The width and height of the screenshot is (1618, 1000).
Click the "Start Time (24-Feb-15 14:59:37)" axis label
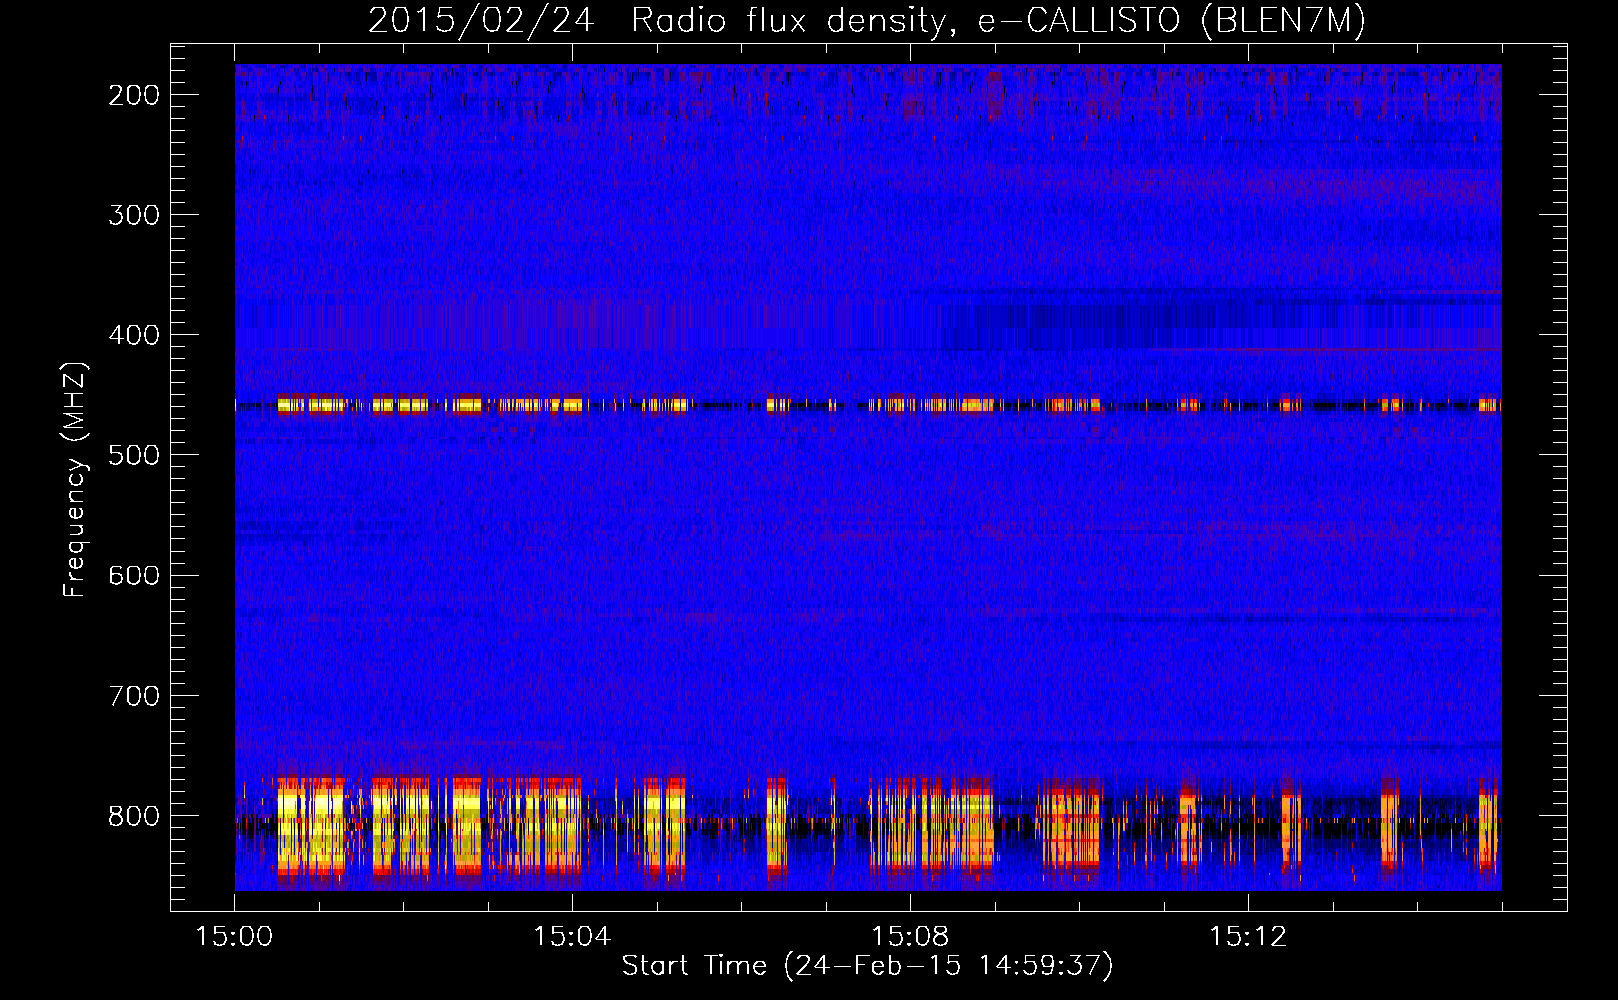point(868,965)
